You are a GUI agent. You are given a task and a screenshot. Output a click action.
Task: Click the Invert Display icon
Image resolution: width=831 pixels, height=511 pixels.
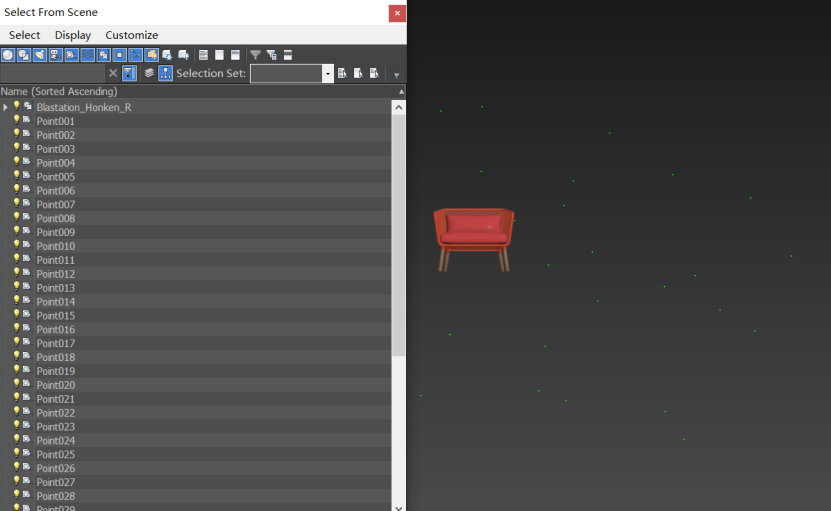(235, 55)
